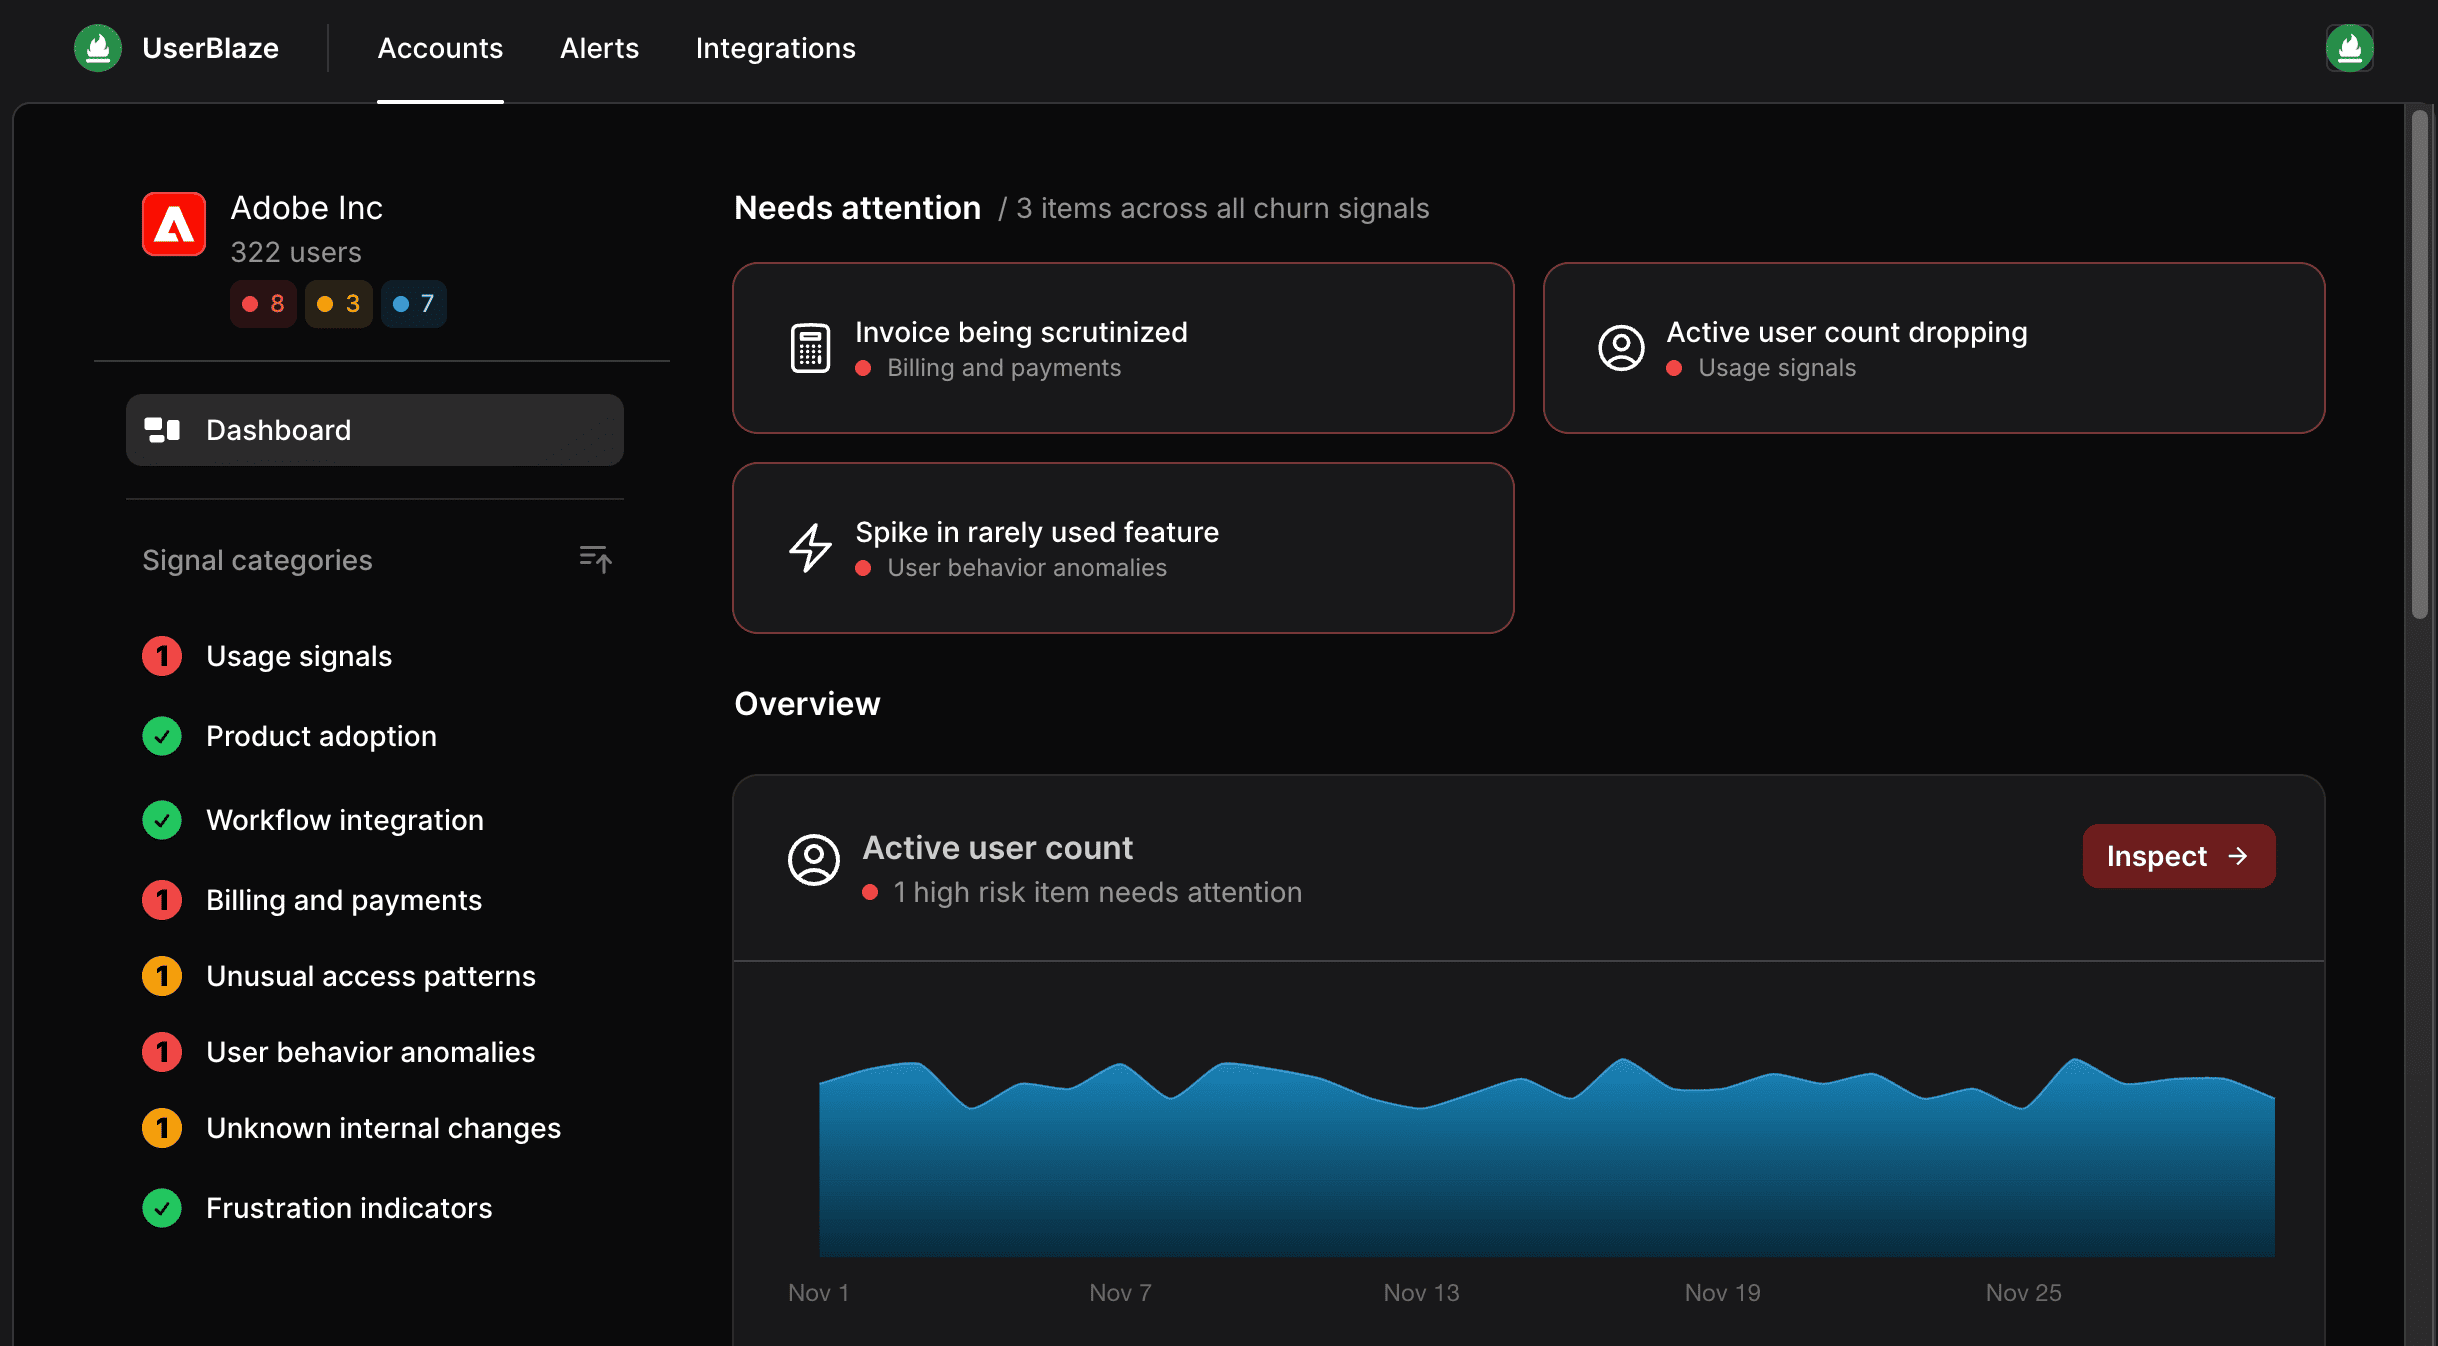The width and height of the screenshot is (2438, 1346).
Task: Open Workflow integration category
Action: (345, 820)
